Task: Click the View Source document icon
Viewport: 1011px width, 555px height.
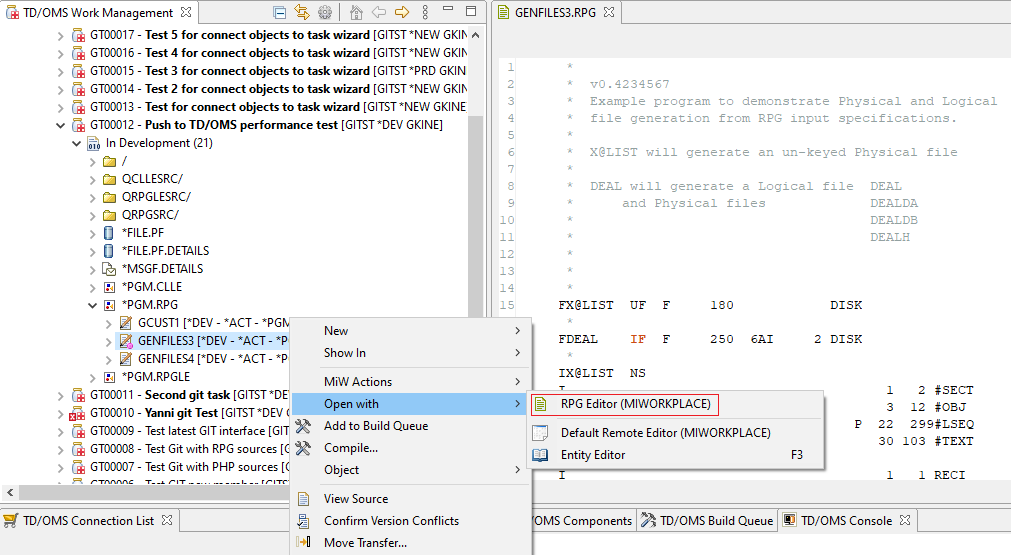Action: pos(304,499)
